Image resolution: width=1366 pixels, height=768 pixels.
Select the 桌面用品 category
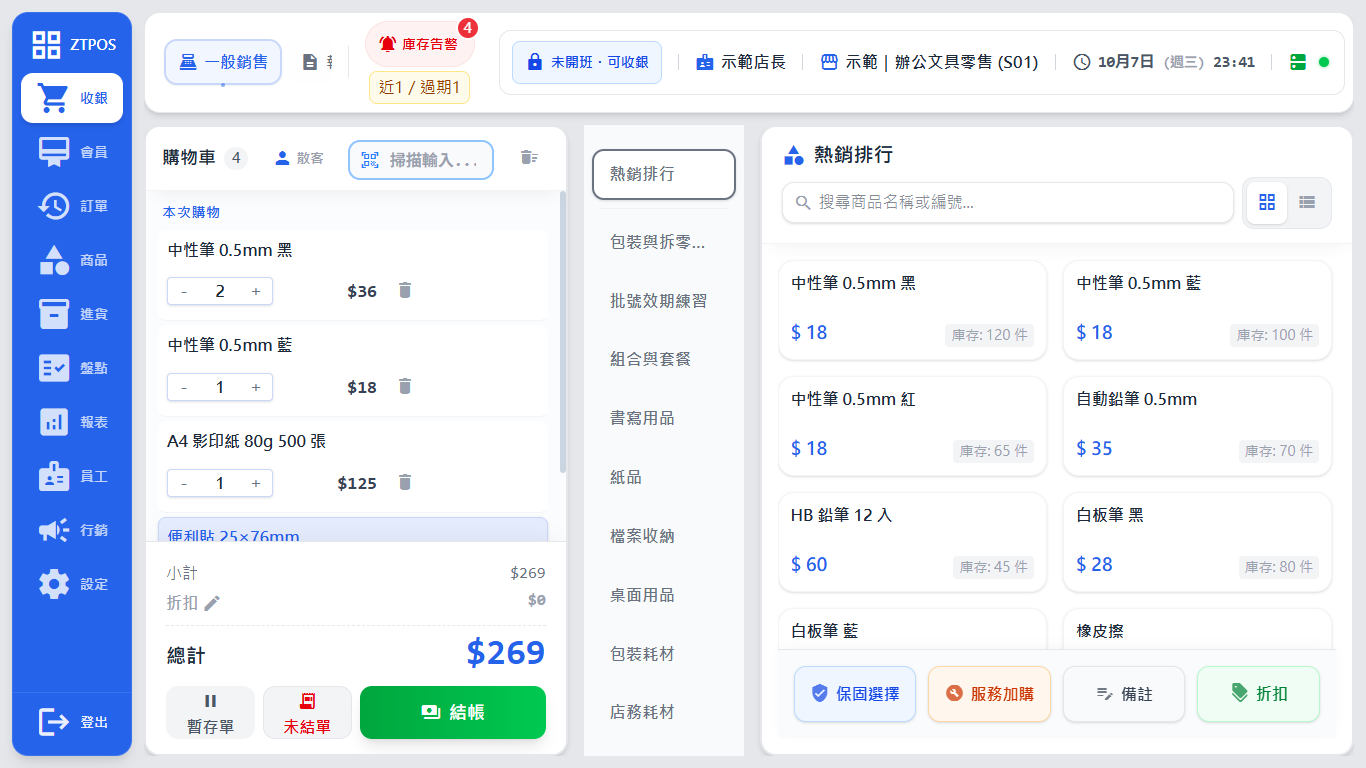pyautogui.click(x=664, y=595)
